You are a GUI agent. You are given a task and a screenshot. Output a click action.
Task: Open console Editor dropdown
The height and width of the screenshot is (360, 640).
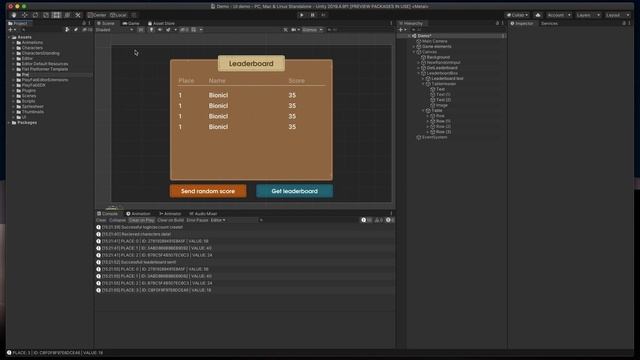coord(218,220)
